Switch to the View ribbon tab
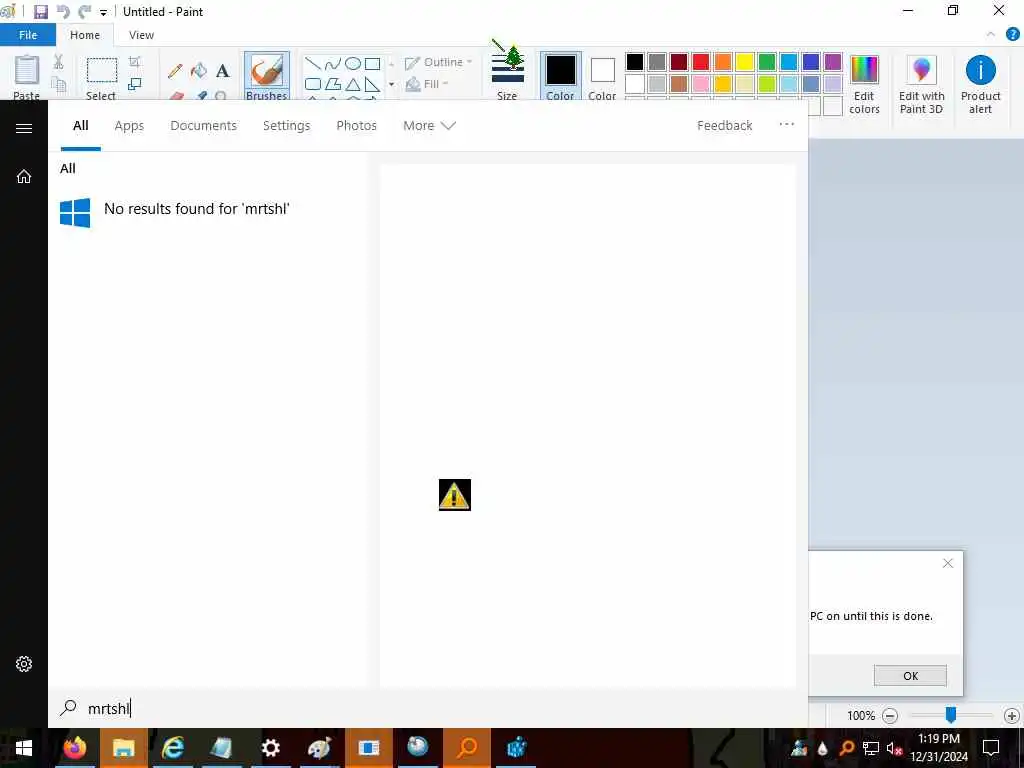This screenshot has width=1024, height=768. (141, 35)
